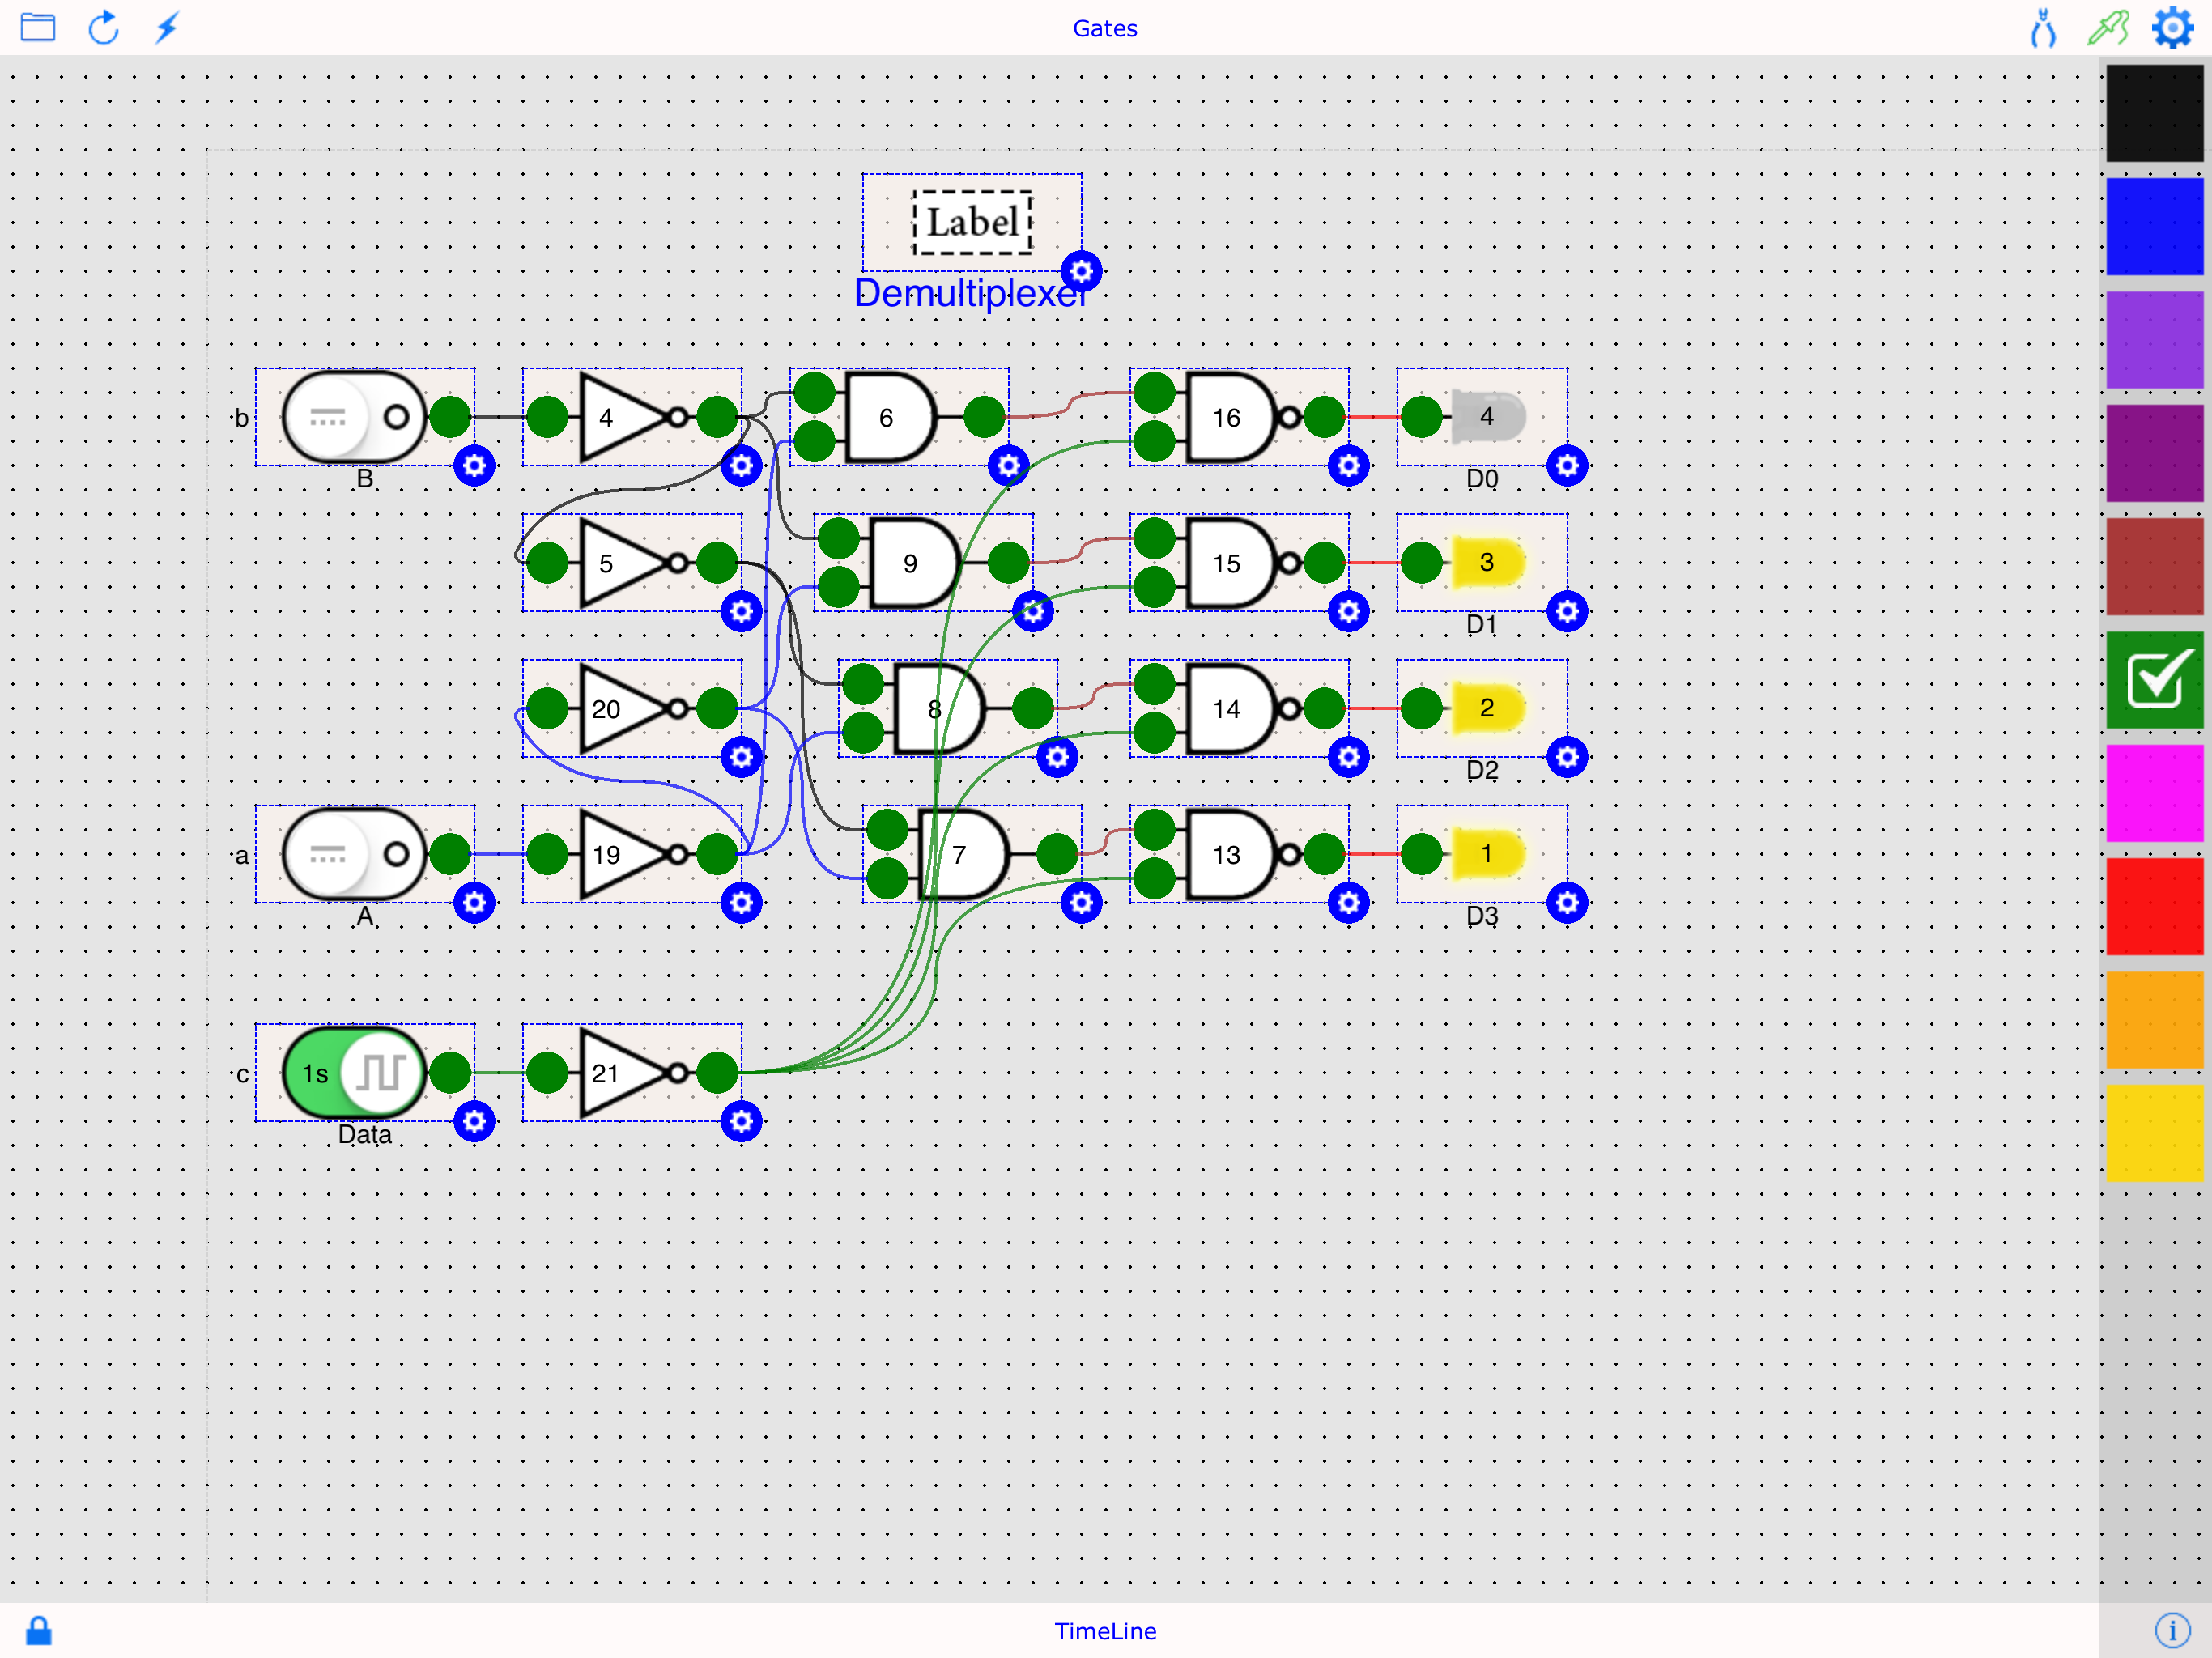
Task: Open settings gear of Data clock
Action: pos(474,1121)
